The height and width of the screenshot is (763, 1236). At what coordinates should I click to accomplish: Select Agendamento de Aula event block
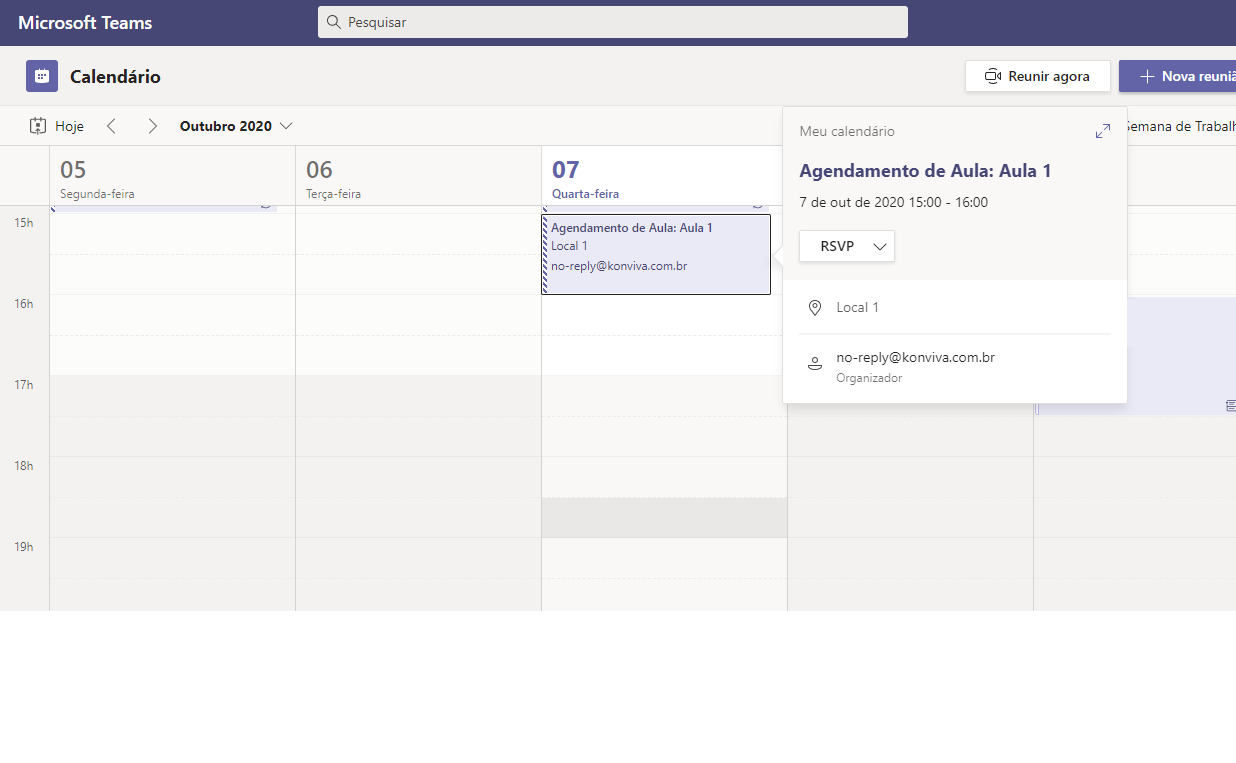click(656, 254)
